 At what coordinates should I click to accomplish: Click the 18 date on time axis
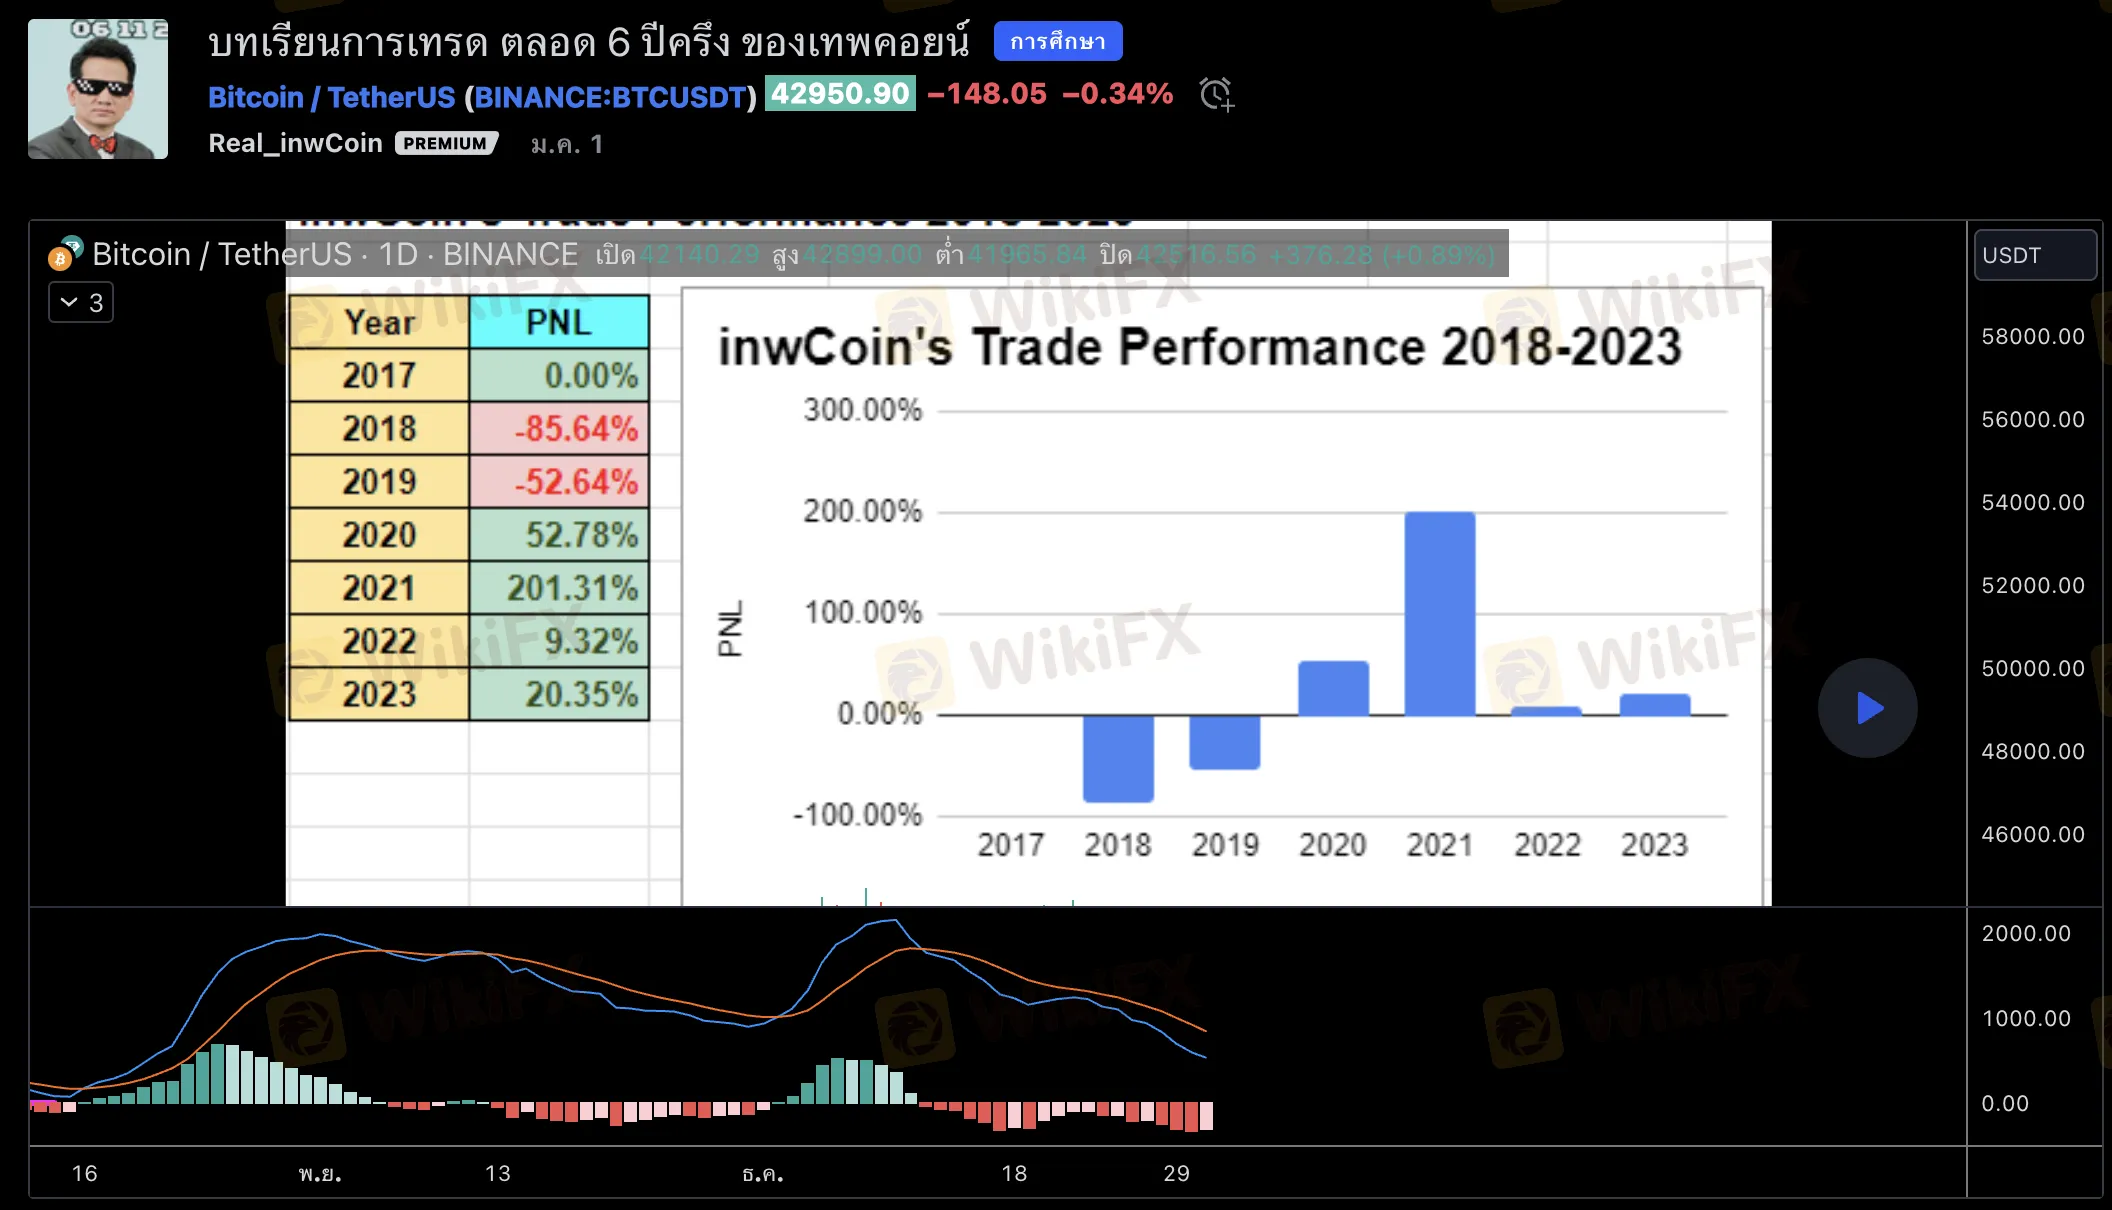1014,1173
